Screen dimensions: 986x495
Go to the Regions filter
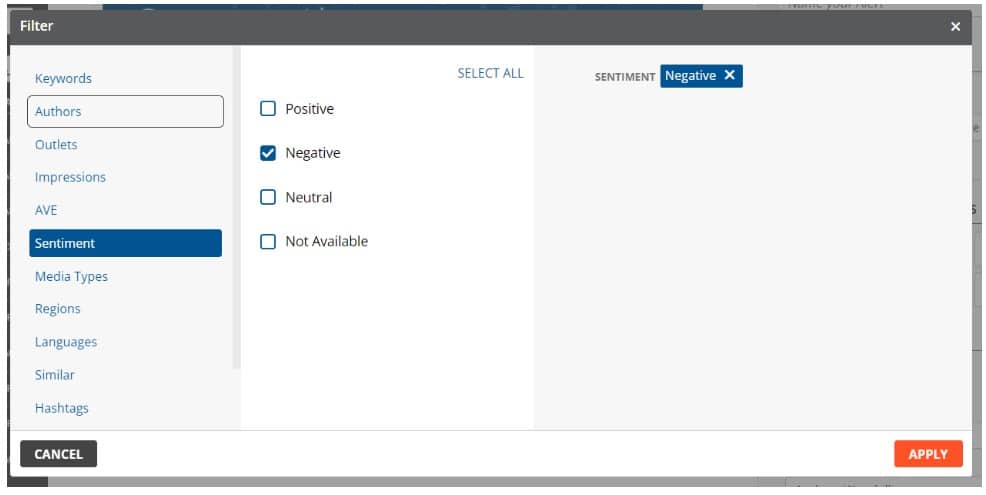(58, 309)
